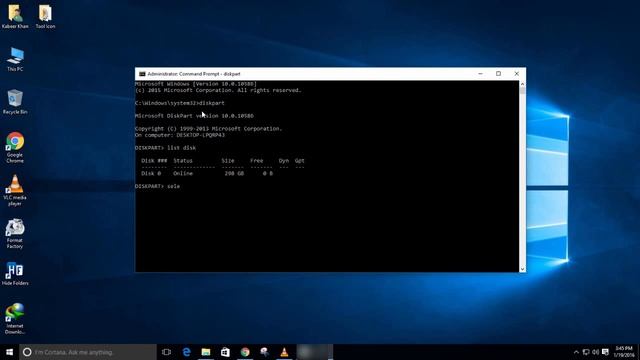The width and height of the screenshot is (640, 360).
Task: Open the Action Center notifications icon
Action: click(605, 352)
